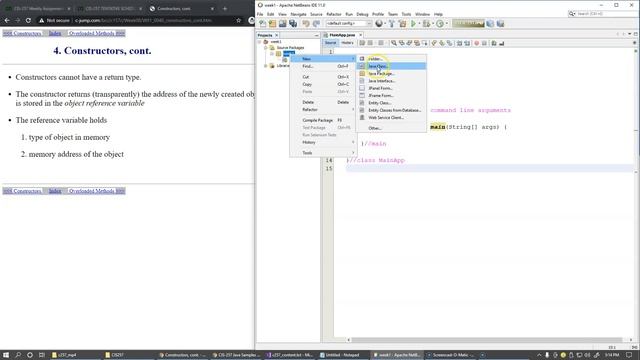Viewport: 640px width, 360px height.
Task: Choose JFrame Form from the New submenu
Action: [391, 96]
